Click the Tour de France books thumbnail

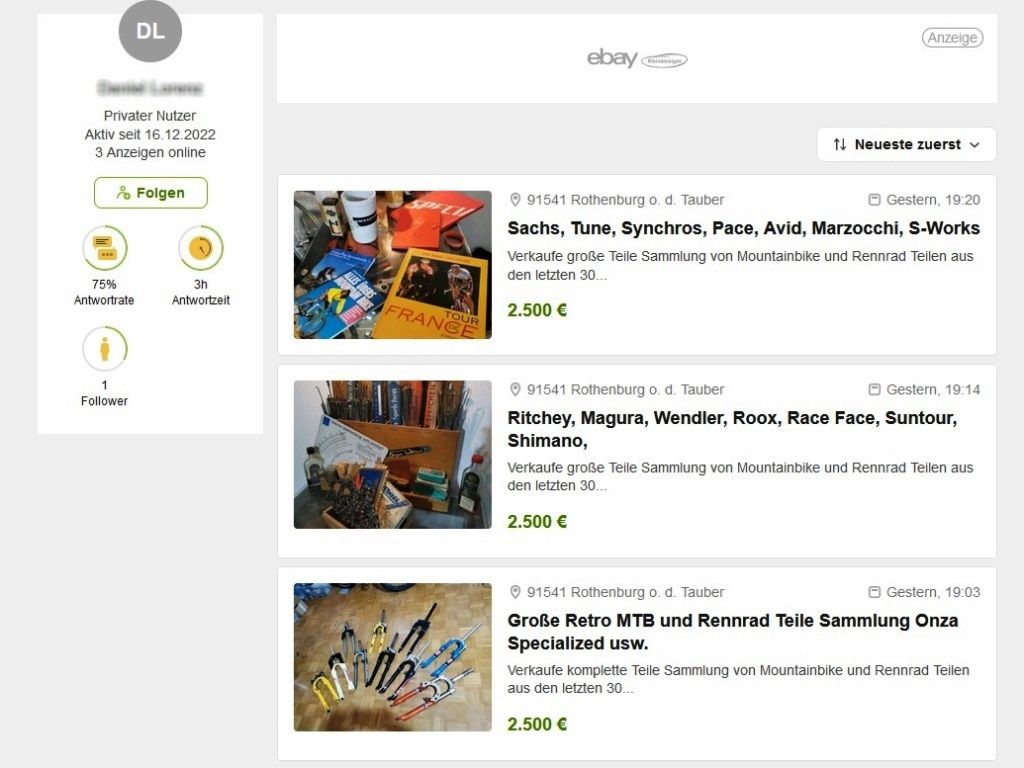pyautogui.click(x=393, y=265)
